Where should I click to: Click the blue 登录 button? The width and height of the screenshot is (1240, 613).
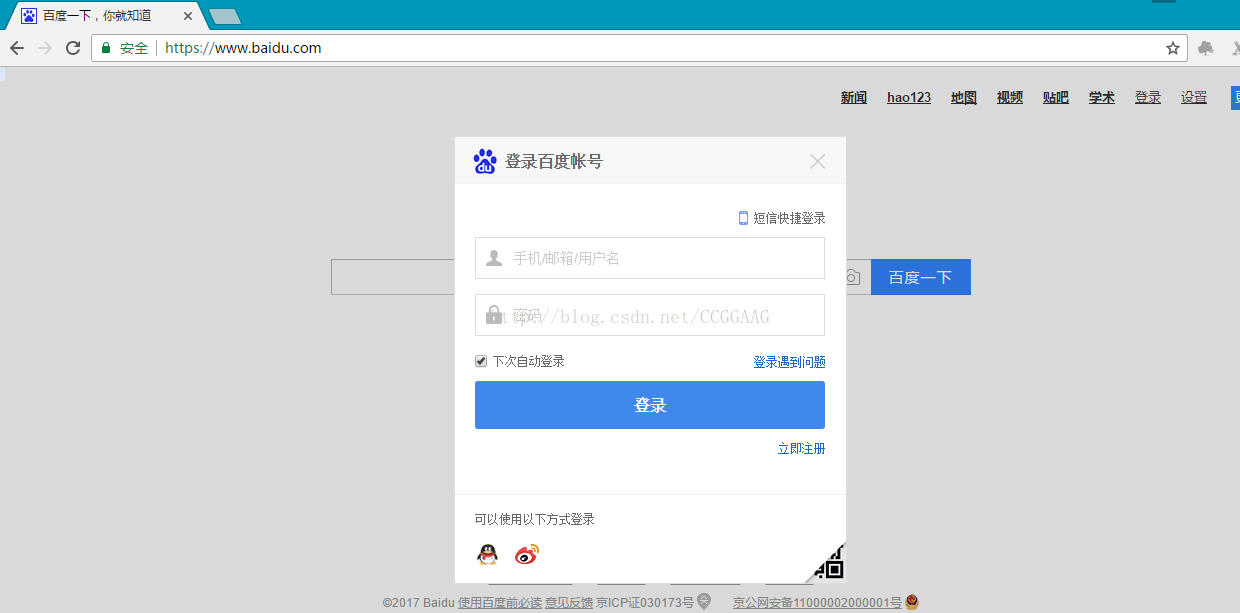pos(650,405)
